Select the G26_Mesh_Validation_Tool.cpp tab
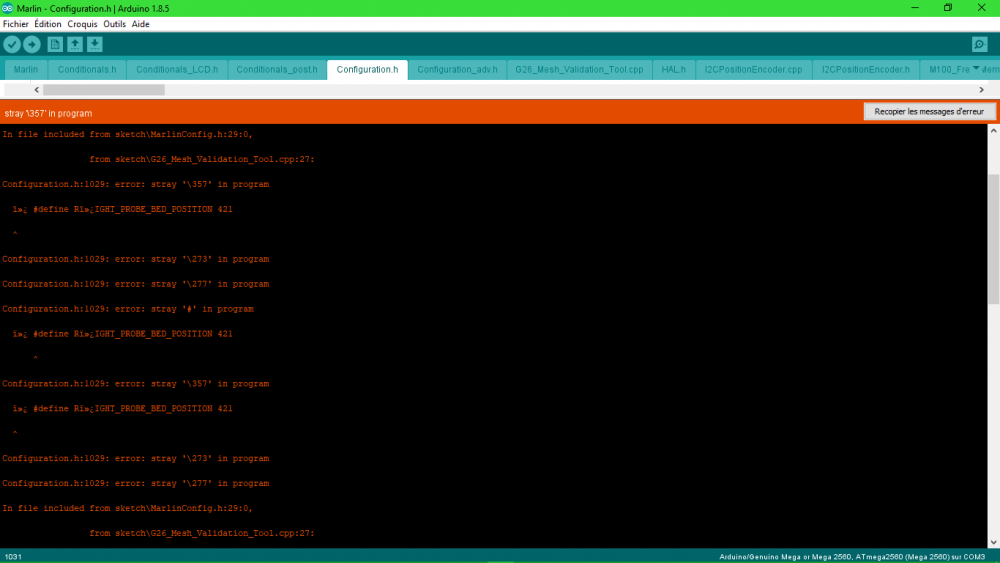 pyautogui.click(x=579, y=69)
